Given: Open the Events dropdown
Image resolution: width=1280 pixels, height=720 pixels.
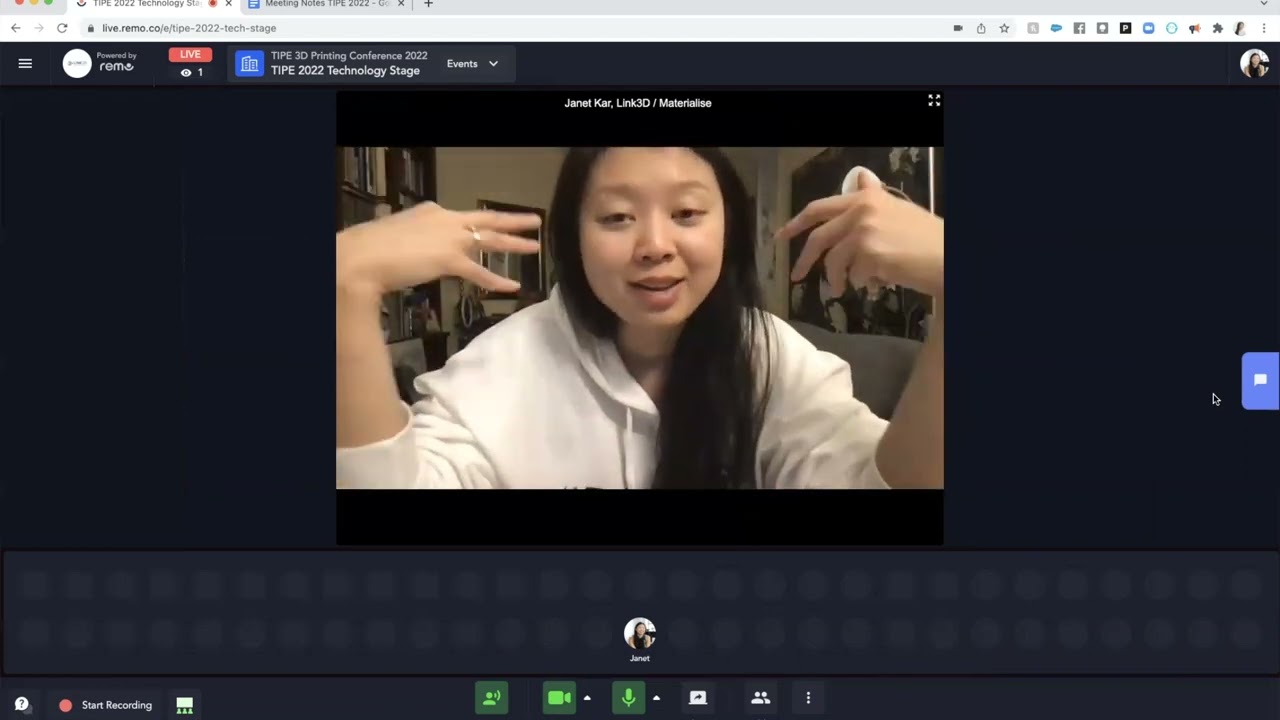Looking at the screenshot, I should tap(472, 63).
